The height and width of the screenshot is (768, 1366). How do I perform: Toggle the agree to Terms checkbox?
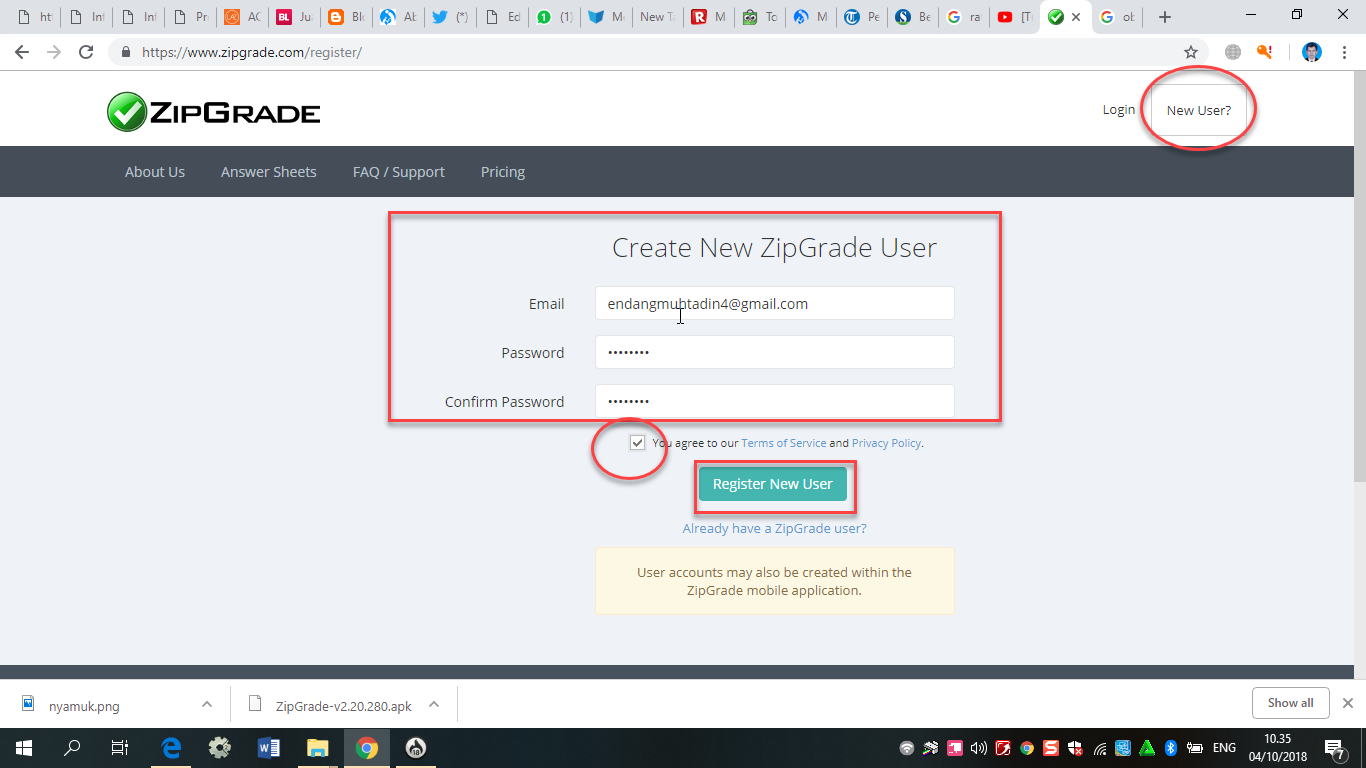pos(637,443)
